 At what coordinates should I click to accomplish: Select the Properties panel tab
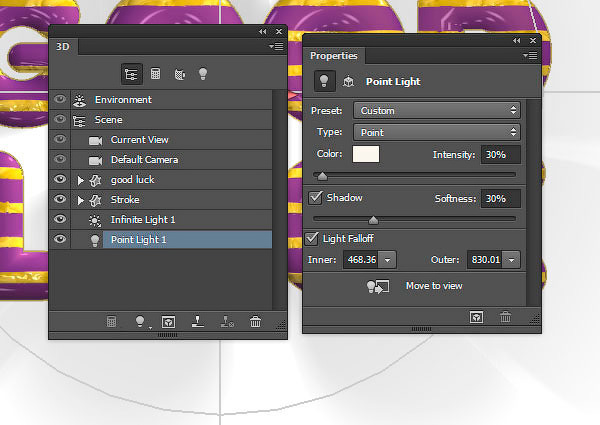click(334, 56)
